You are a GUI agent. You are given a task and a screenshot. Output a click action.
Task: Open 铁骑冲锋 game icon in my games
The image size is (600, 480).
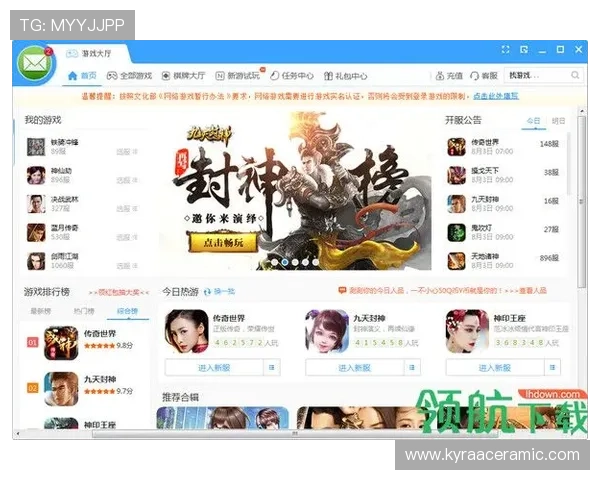36,147
